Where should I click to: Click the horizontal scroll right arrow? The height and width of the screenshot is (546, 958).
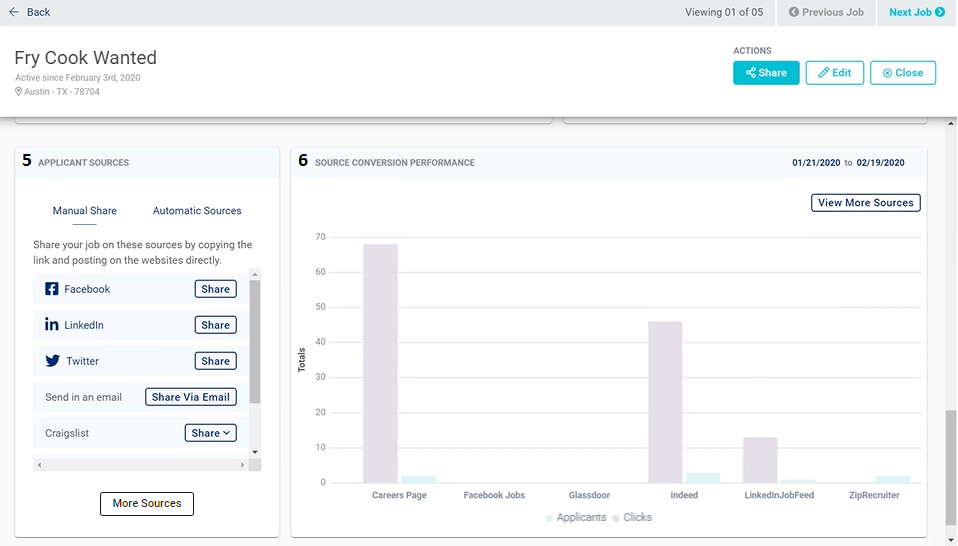pos(243,465)
